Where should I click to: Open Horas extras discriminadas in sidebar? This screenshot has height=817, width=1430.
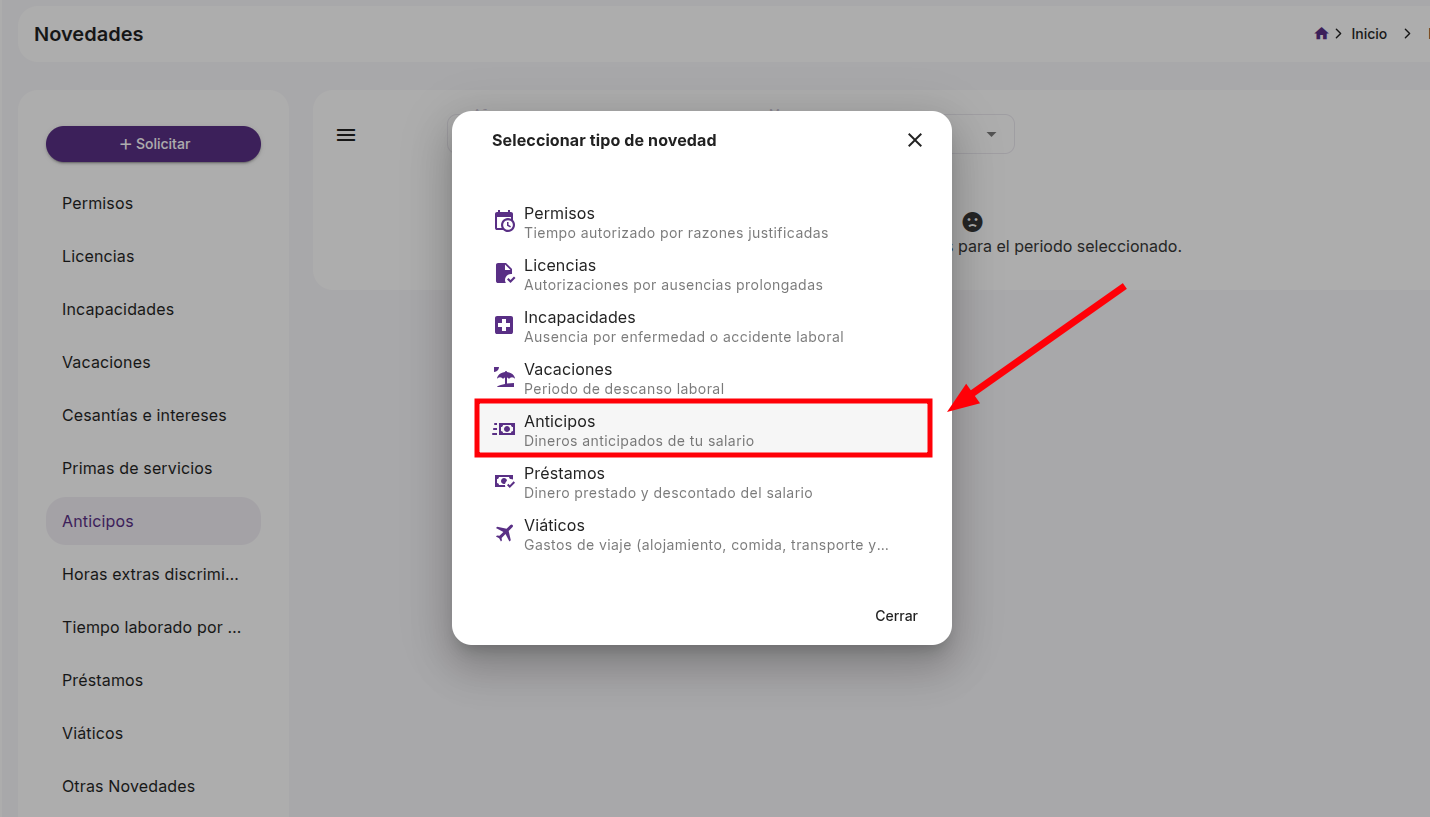(154, 574)
